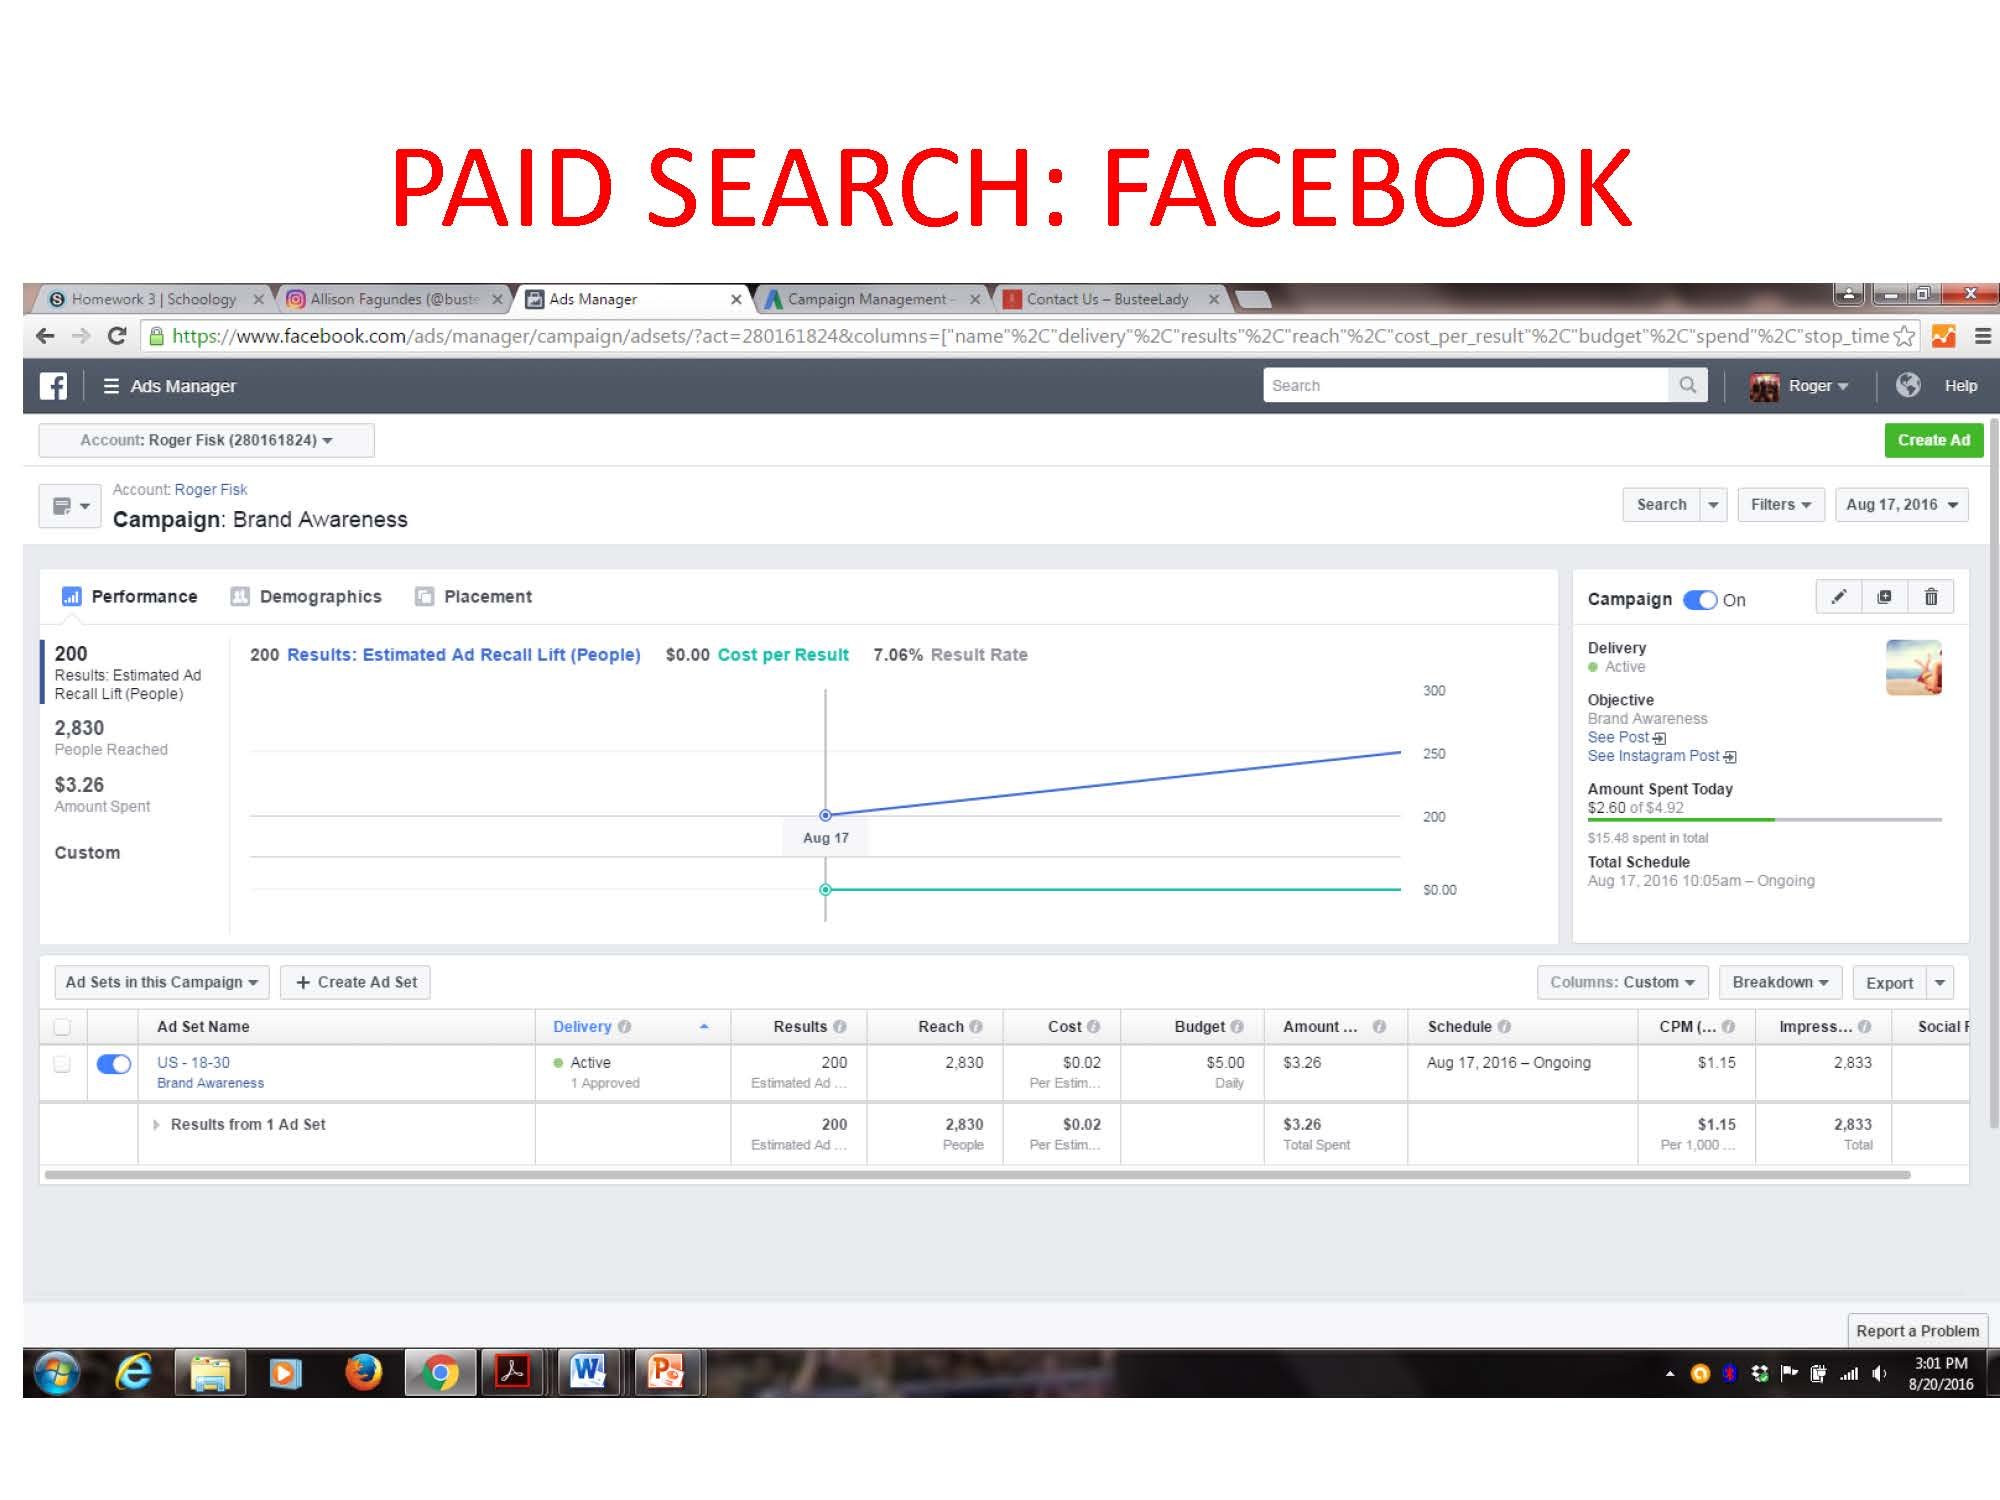Image resolution: width=2000 pixels, height=1500 pixels.
Task: Open Internet Explorer from taskbar
Action: (x=133, y=1373)
